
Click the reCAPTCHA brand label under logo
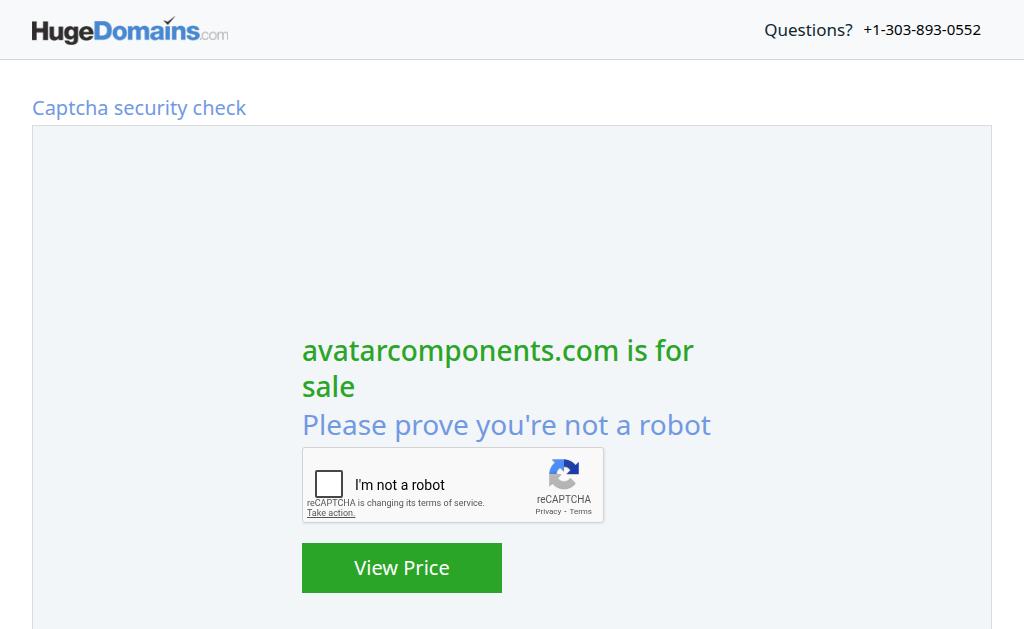click(564, 499)
